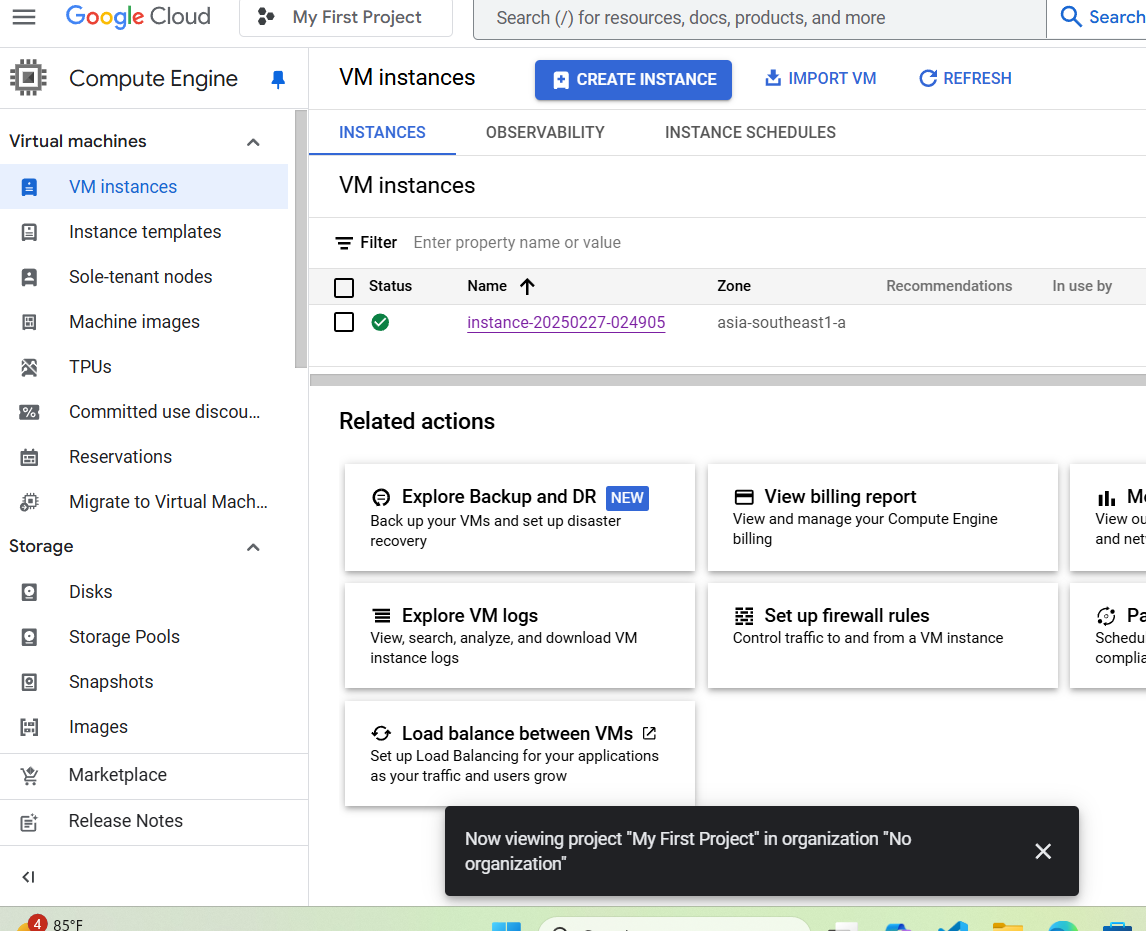Switch to the INSTANCES tab
The width and height of the screenshot is (1146, 931).
pyautogui.click(x=382, y=132)
